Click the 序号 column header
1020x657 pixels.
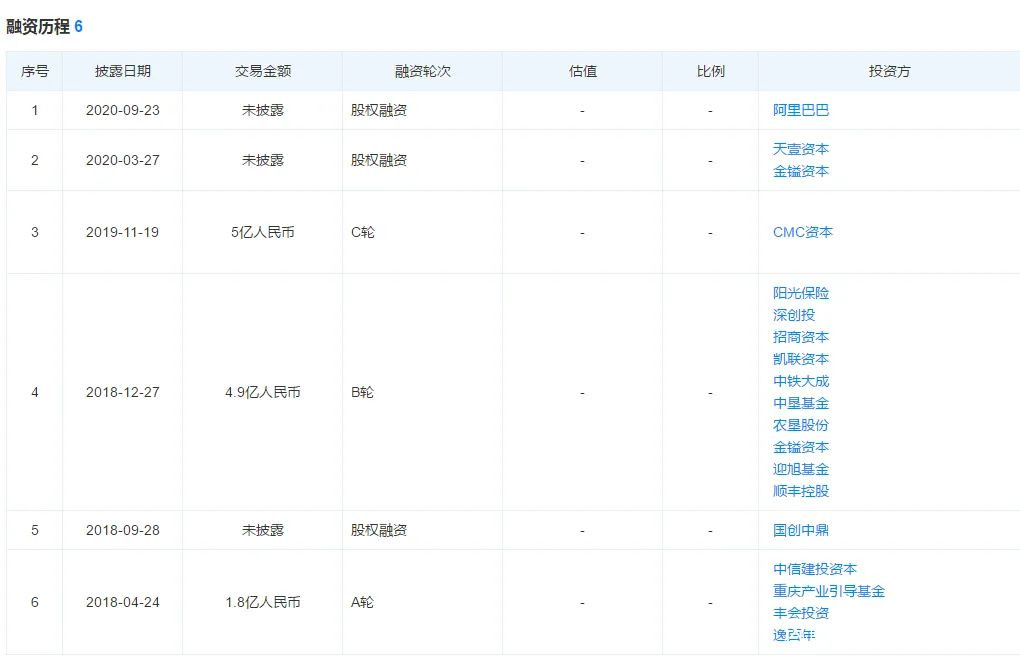(x=34, y=72)
